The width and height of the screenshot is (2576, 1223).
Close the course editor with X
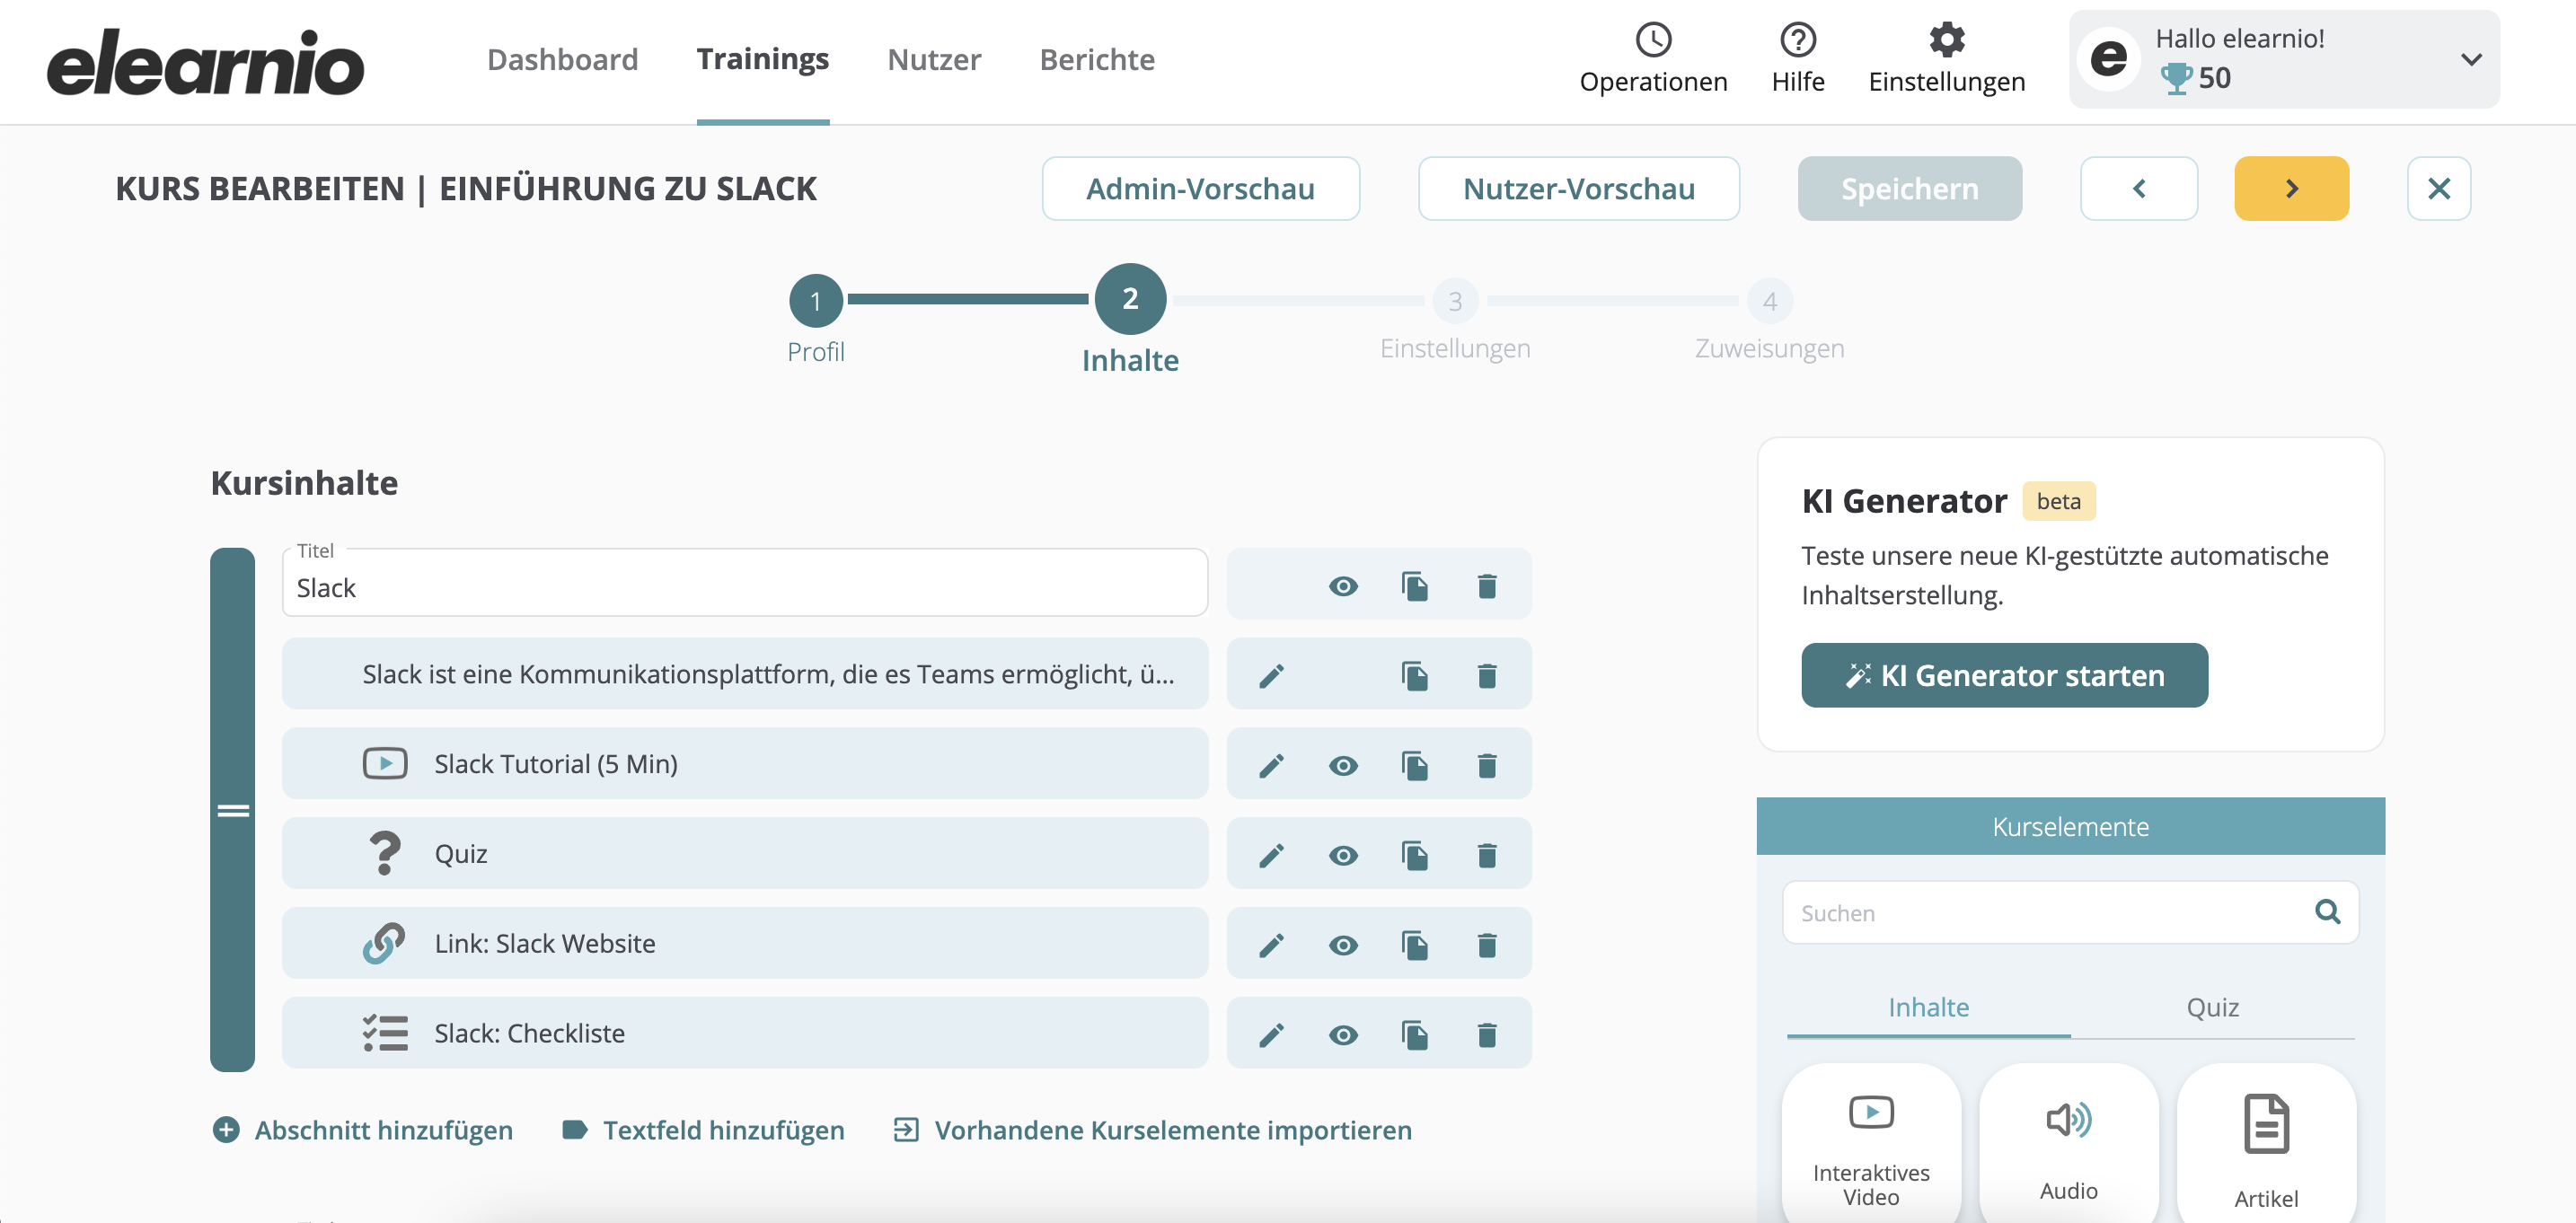pos(2438,188)
